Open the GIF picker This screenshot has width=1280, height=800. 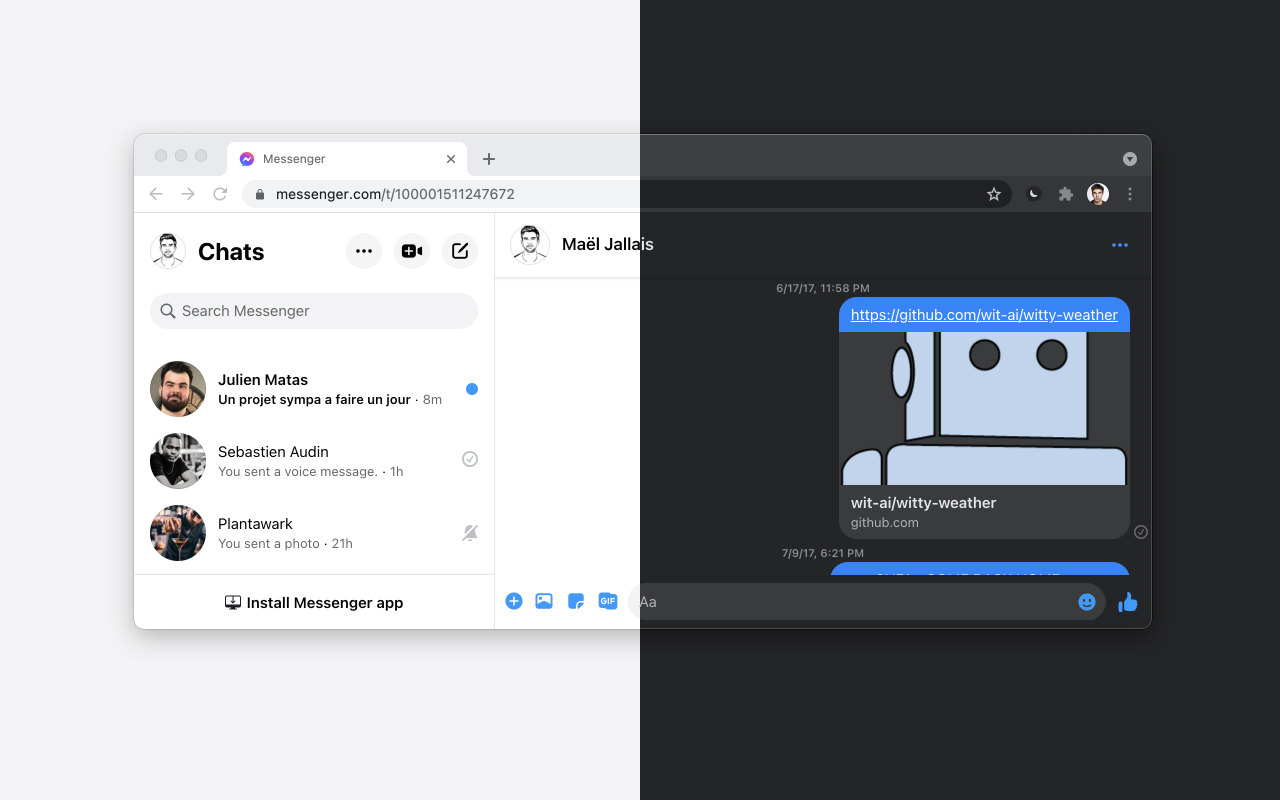[x=608, y=601]
